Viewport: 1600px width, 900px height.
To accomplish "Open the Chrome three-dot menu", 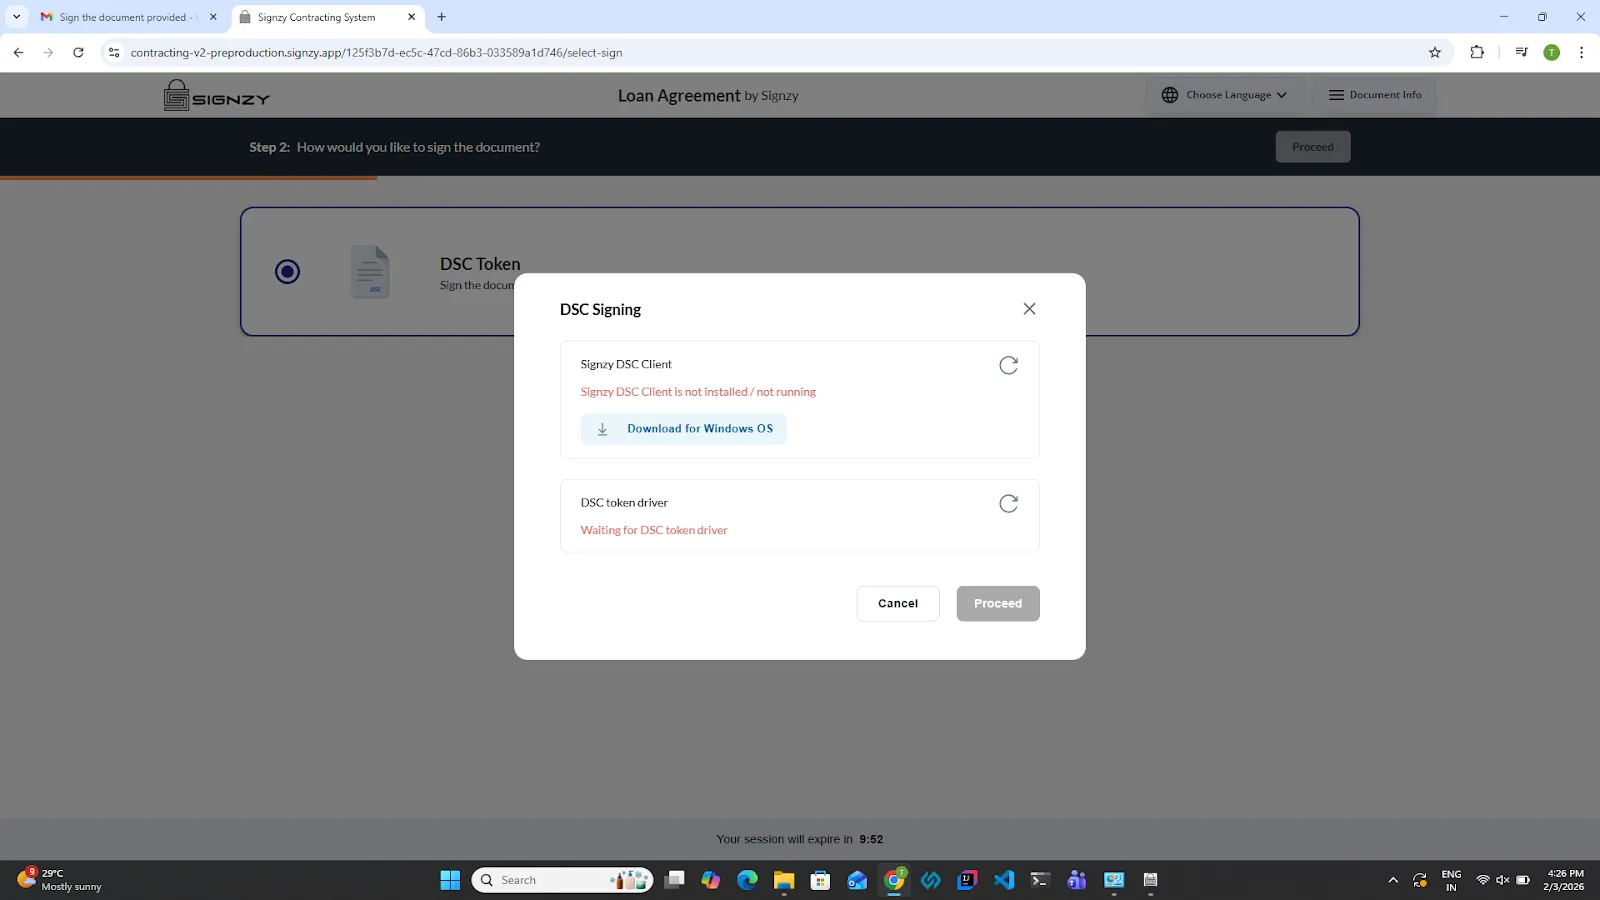I will tap(1581, 53).
